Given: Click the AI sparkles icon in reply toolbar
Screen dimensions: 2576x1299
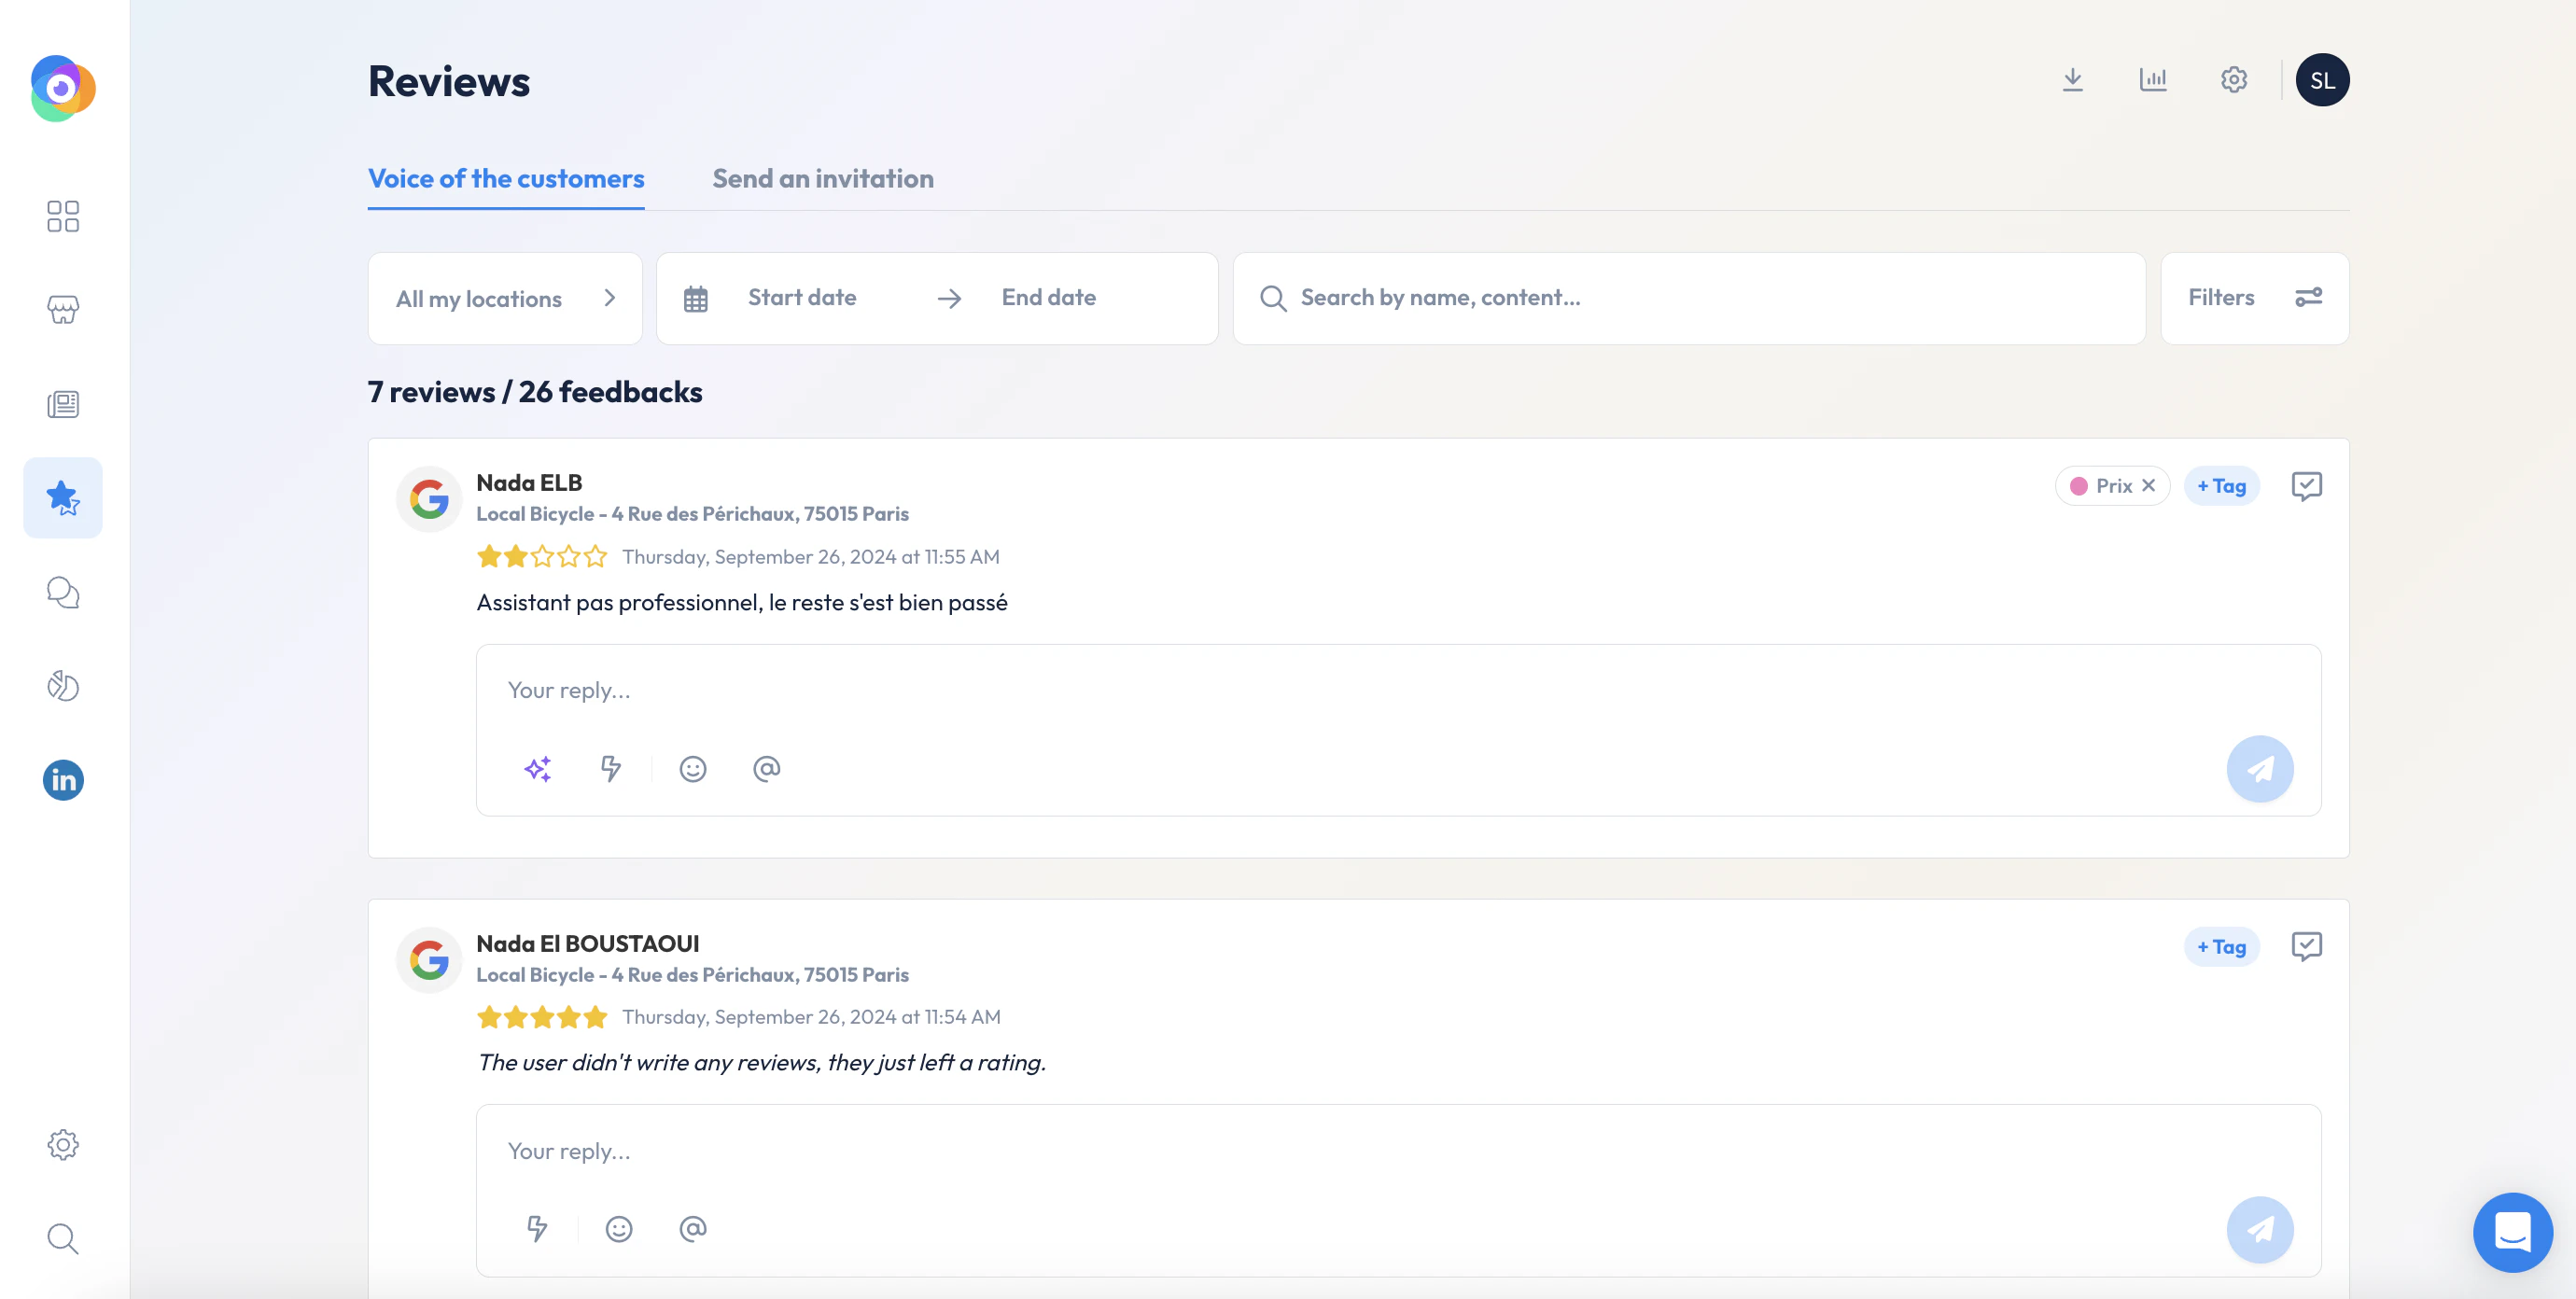Looking at the screenshot, I should pyautogui.click(x=538, y=769).
